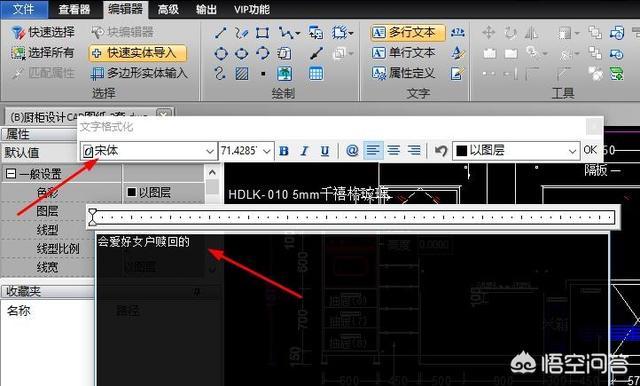The image size is (640, 386).
Task: Click the OK button in text formatting
Action: (590, 150)
